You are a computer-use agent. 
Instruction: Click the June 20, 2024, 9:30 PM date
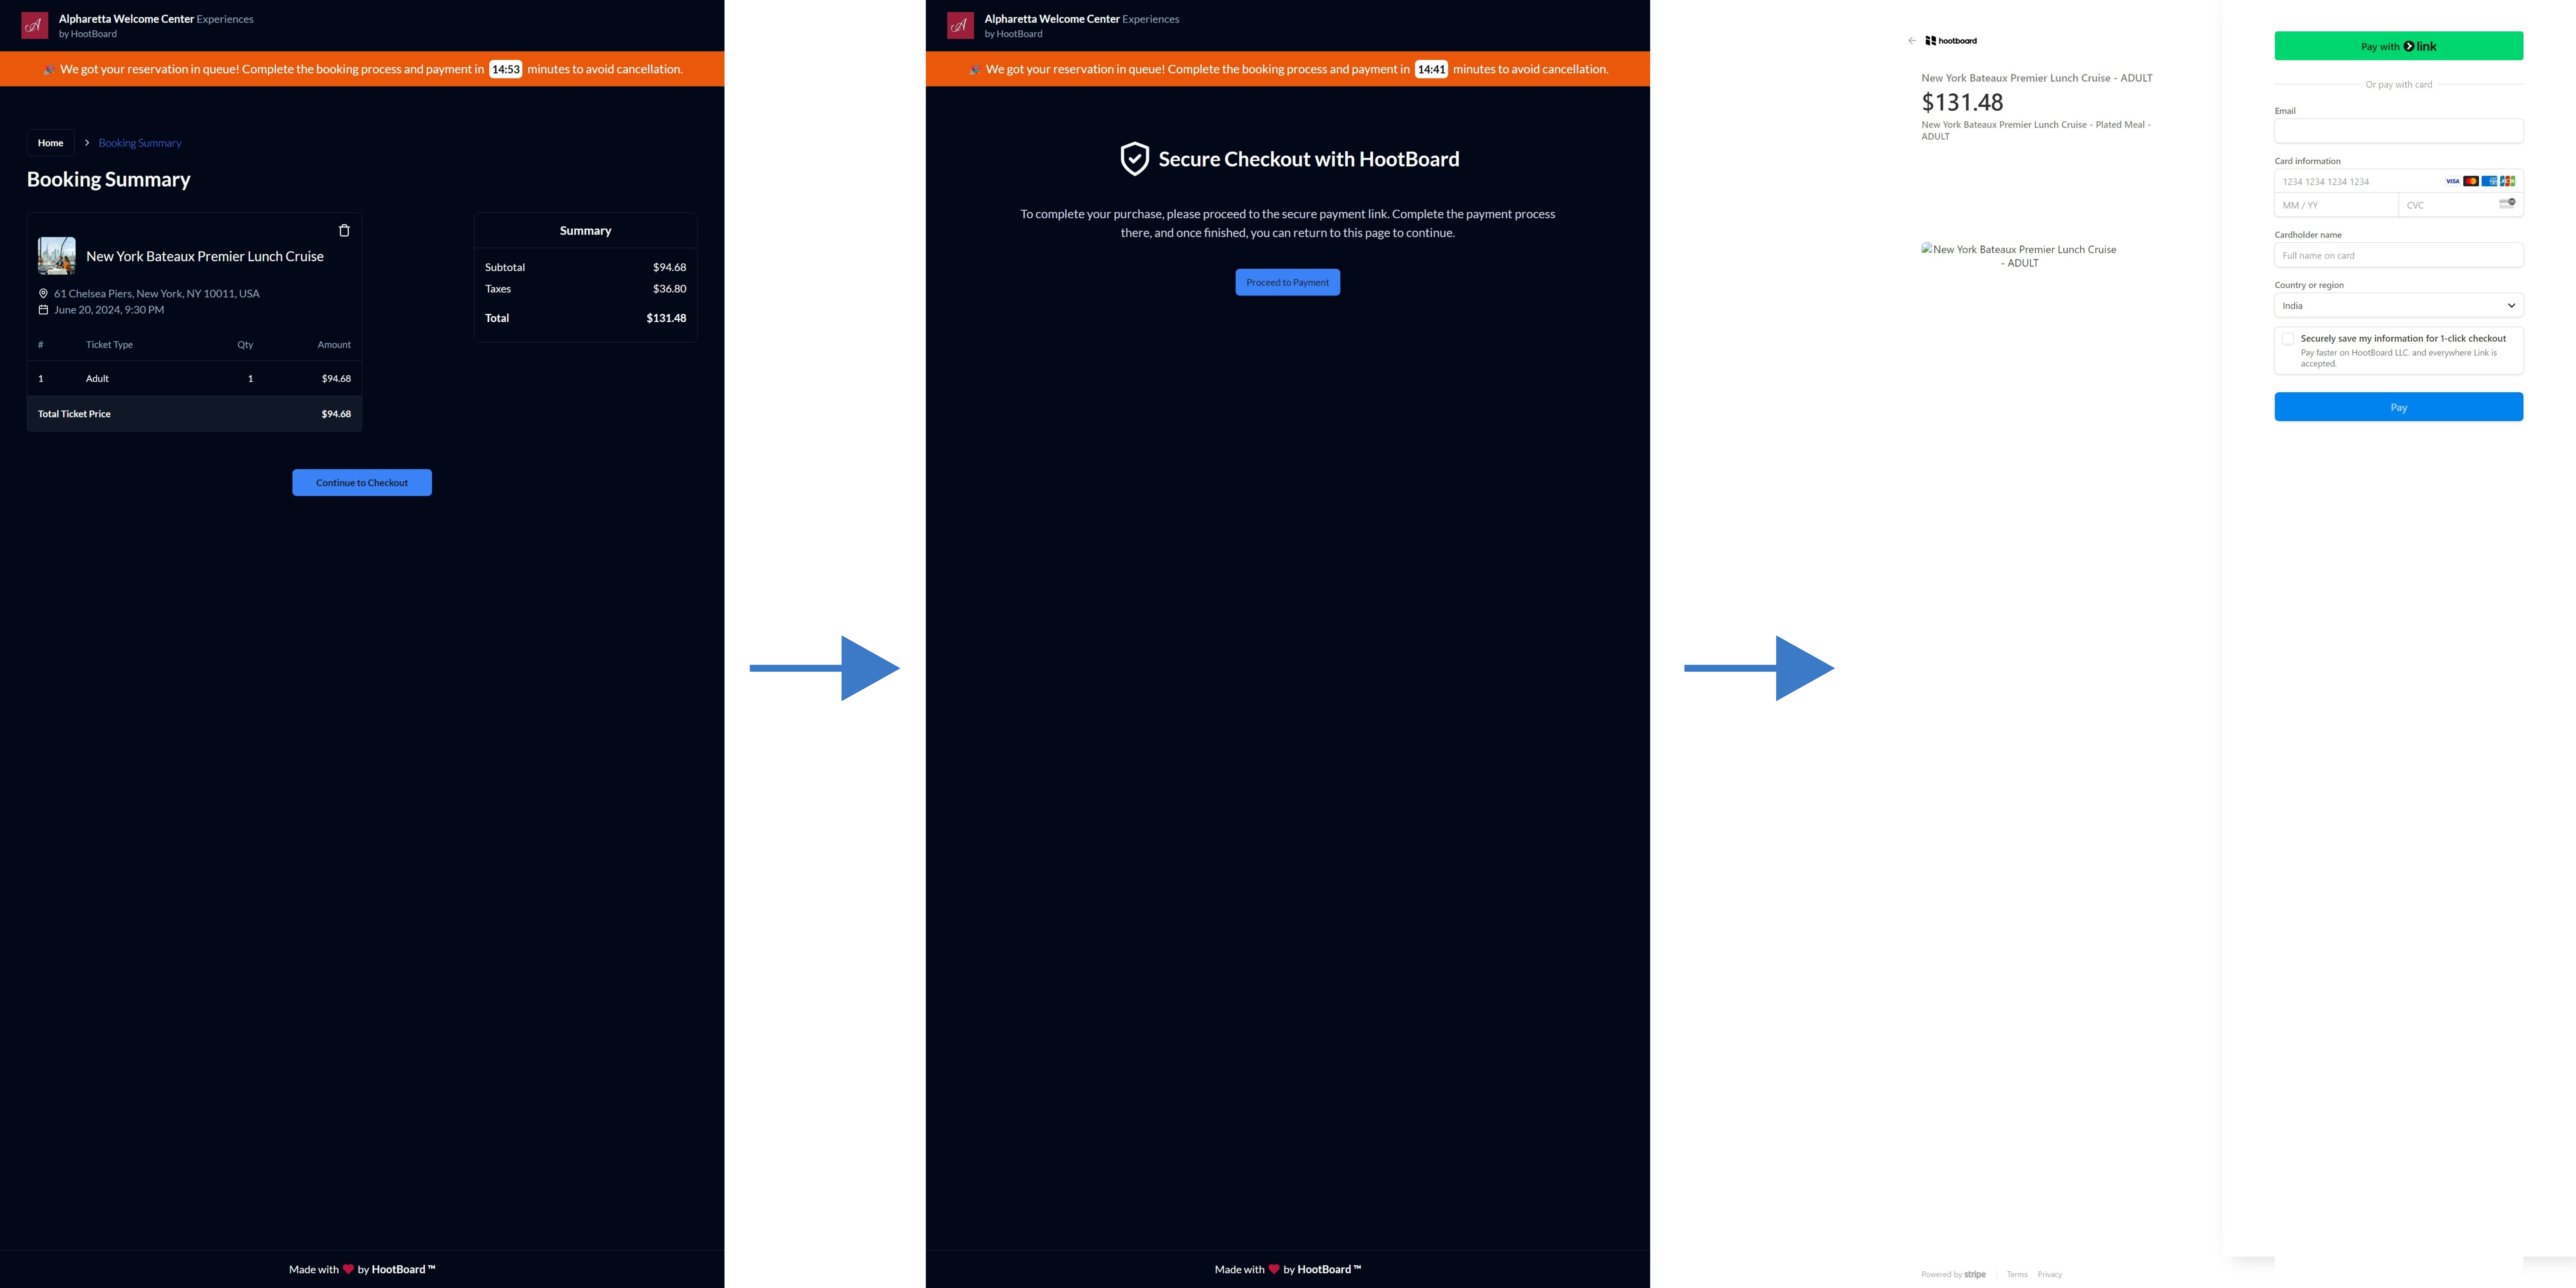click(x=109, y=310)
